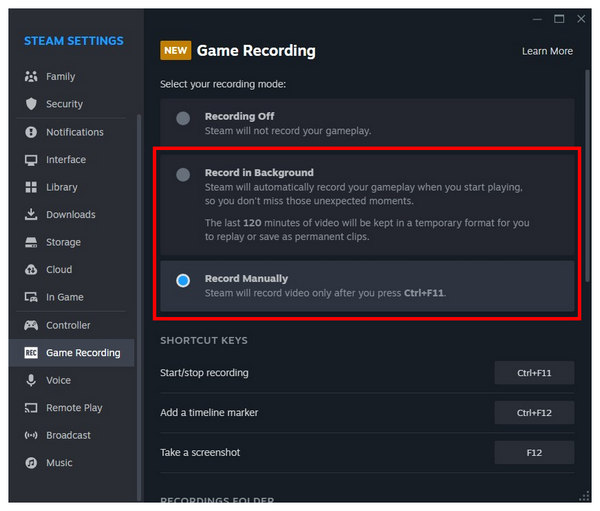Click the main panel vertical scrollbar

(587, 176)
